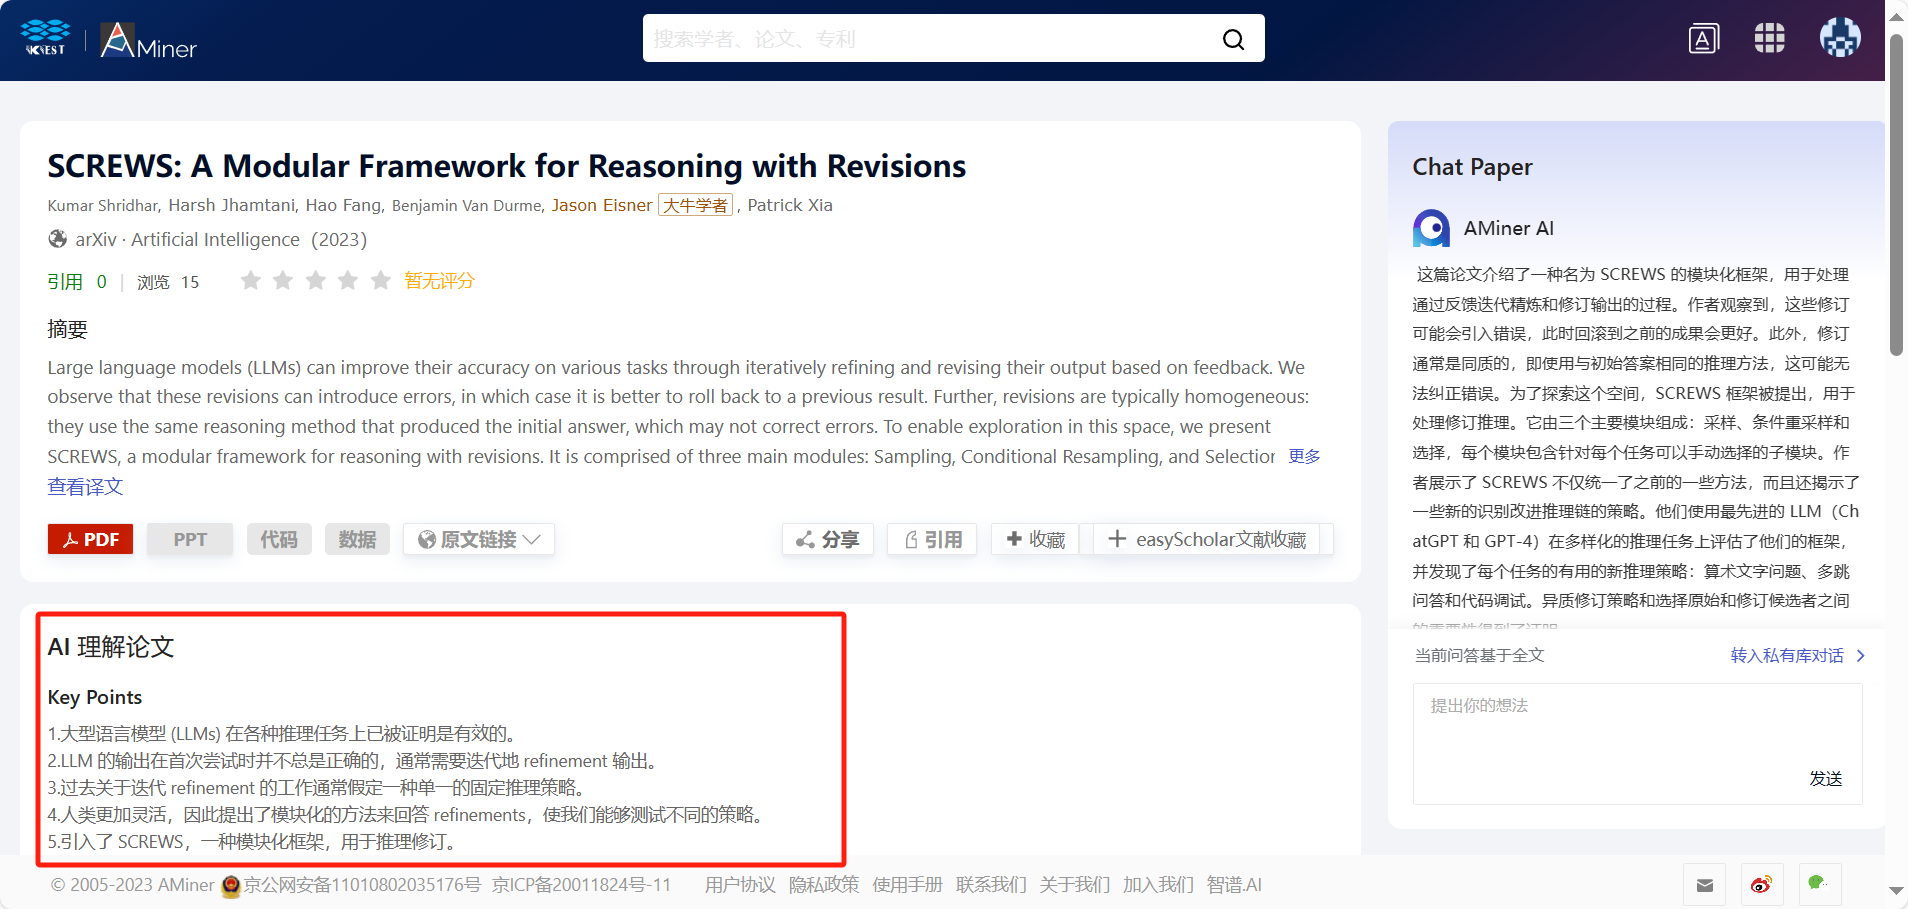The image size is (1908, 909).
Task: Open the WeChat icon in footer
Action: (x=1817, y=883)
